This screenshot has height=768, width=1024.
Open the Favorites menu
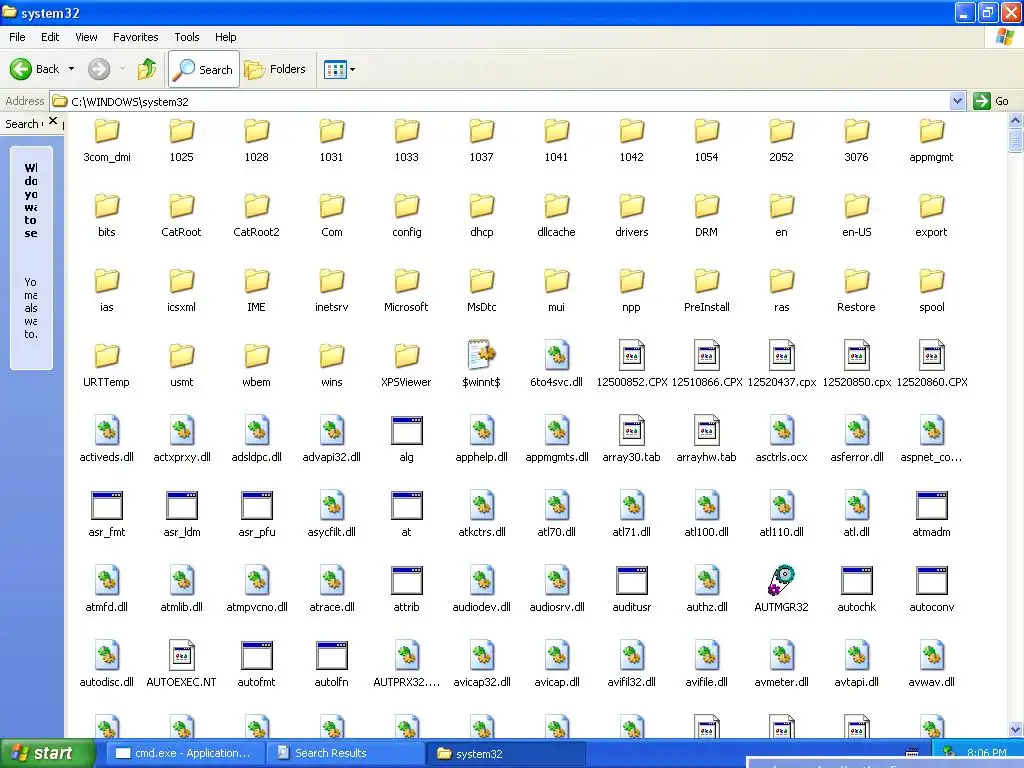[135, 37]
